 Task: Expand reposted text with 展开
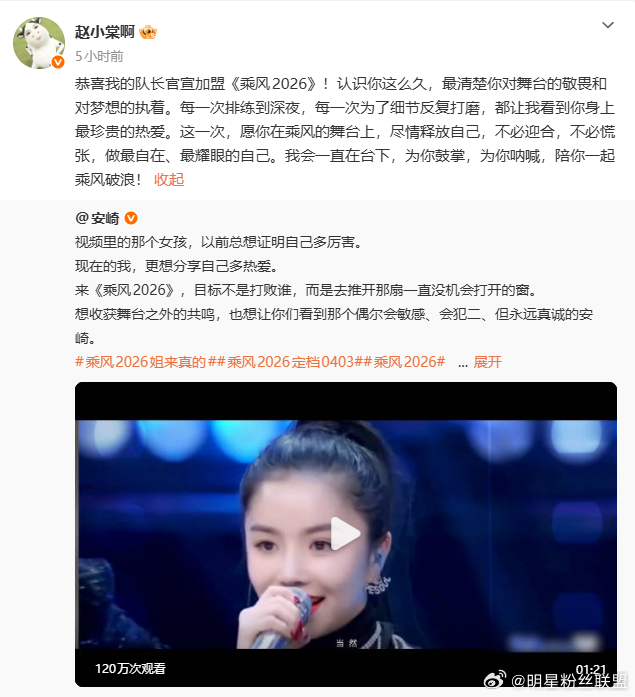point(487,362)
